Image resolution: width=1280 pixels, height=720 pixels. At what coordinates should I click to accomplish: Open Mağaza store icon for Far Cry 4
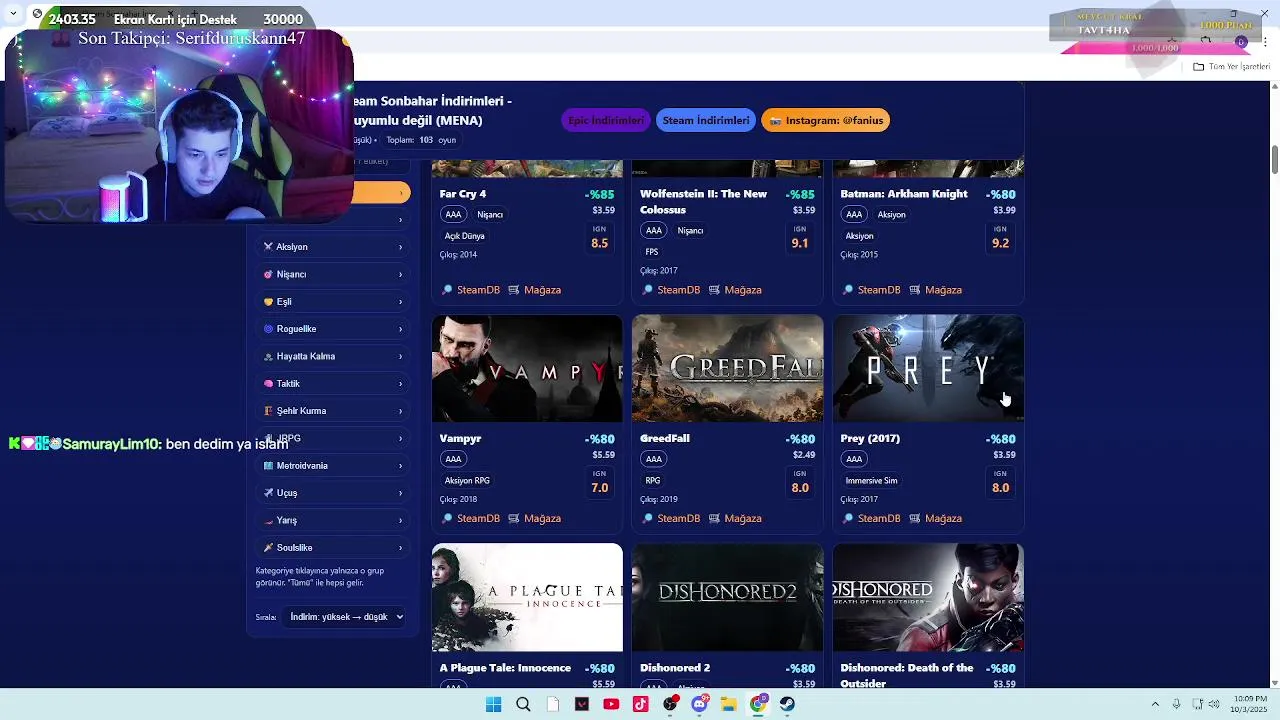pyautogui.click(x=514, y=290)
